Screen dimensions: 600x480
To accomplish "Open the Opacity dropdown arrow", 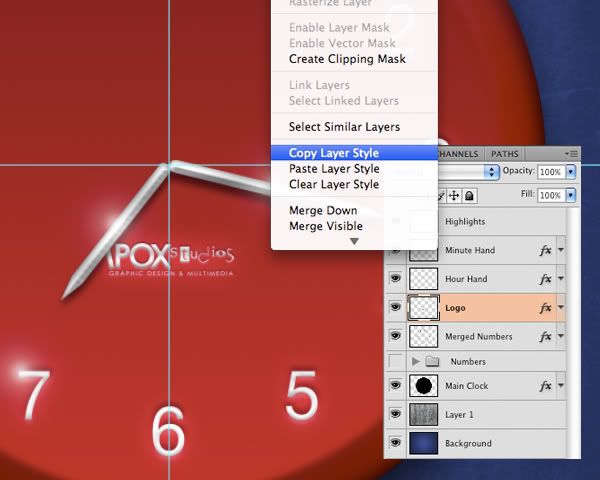I will pos(571,172).
